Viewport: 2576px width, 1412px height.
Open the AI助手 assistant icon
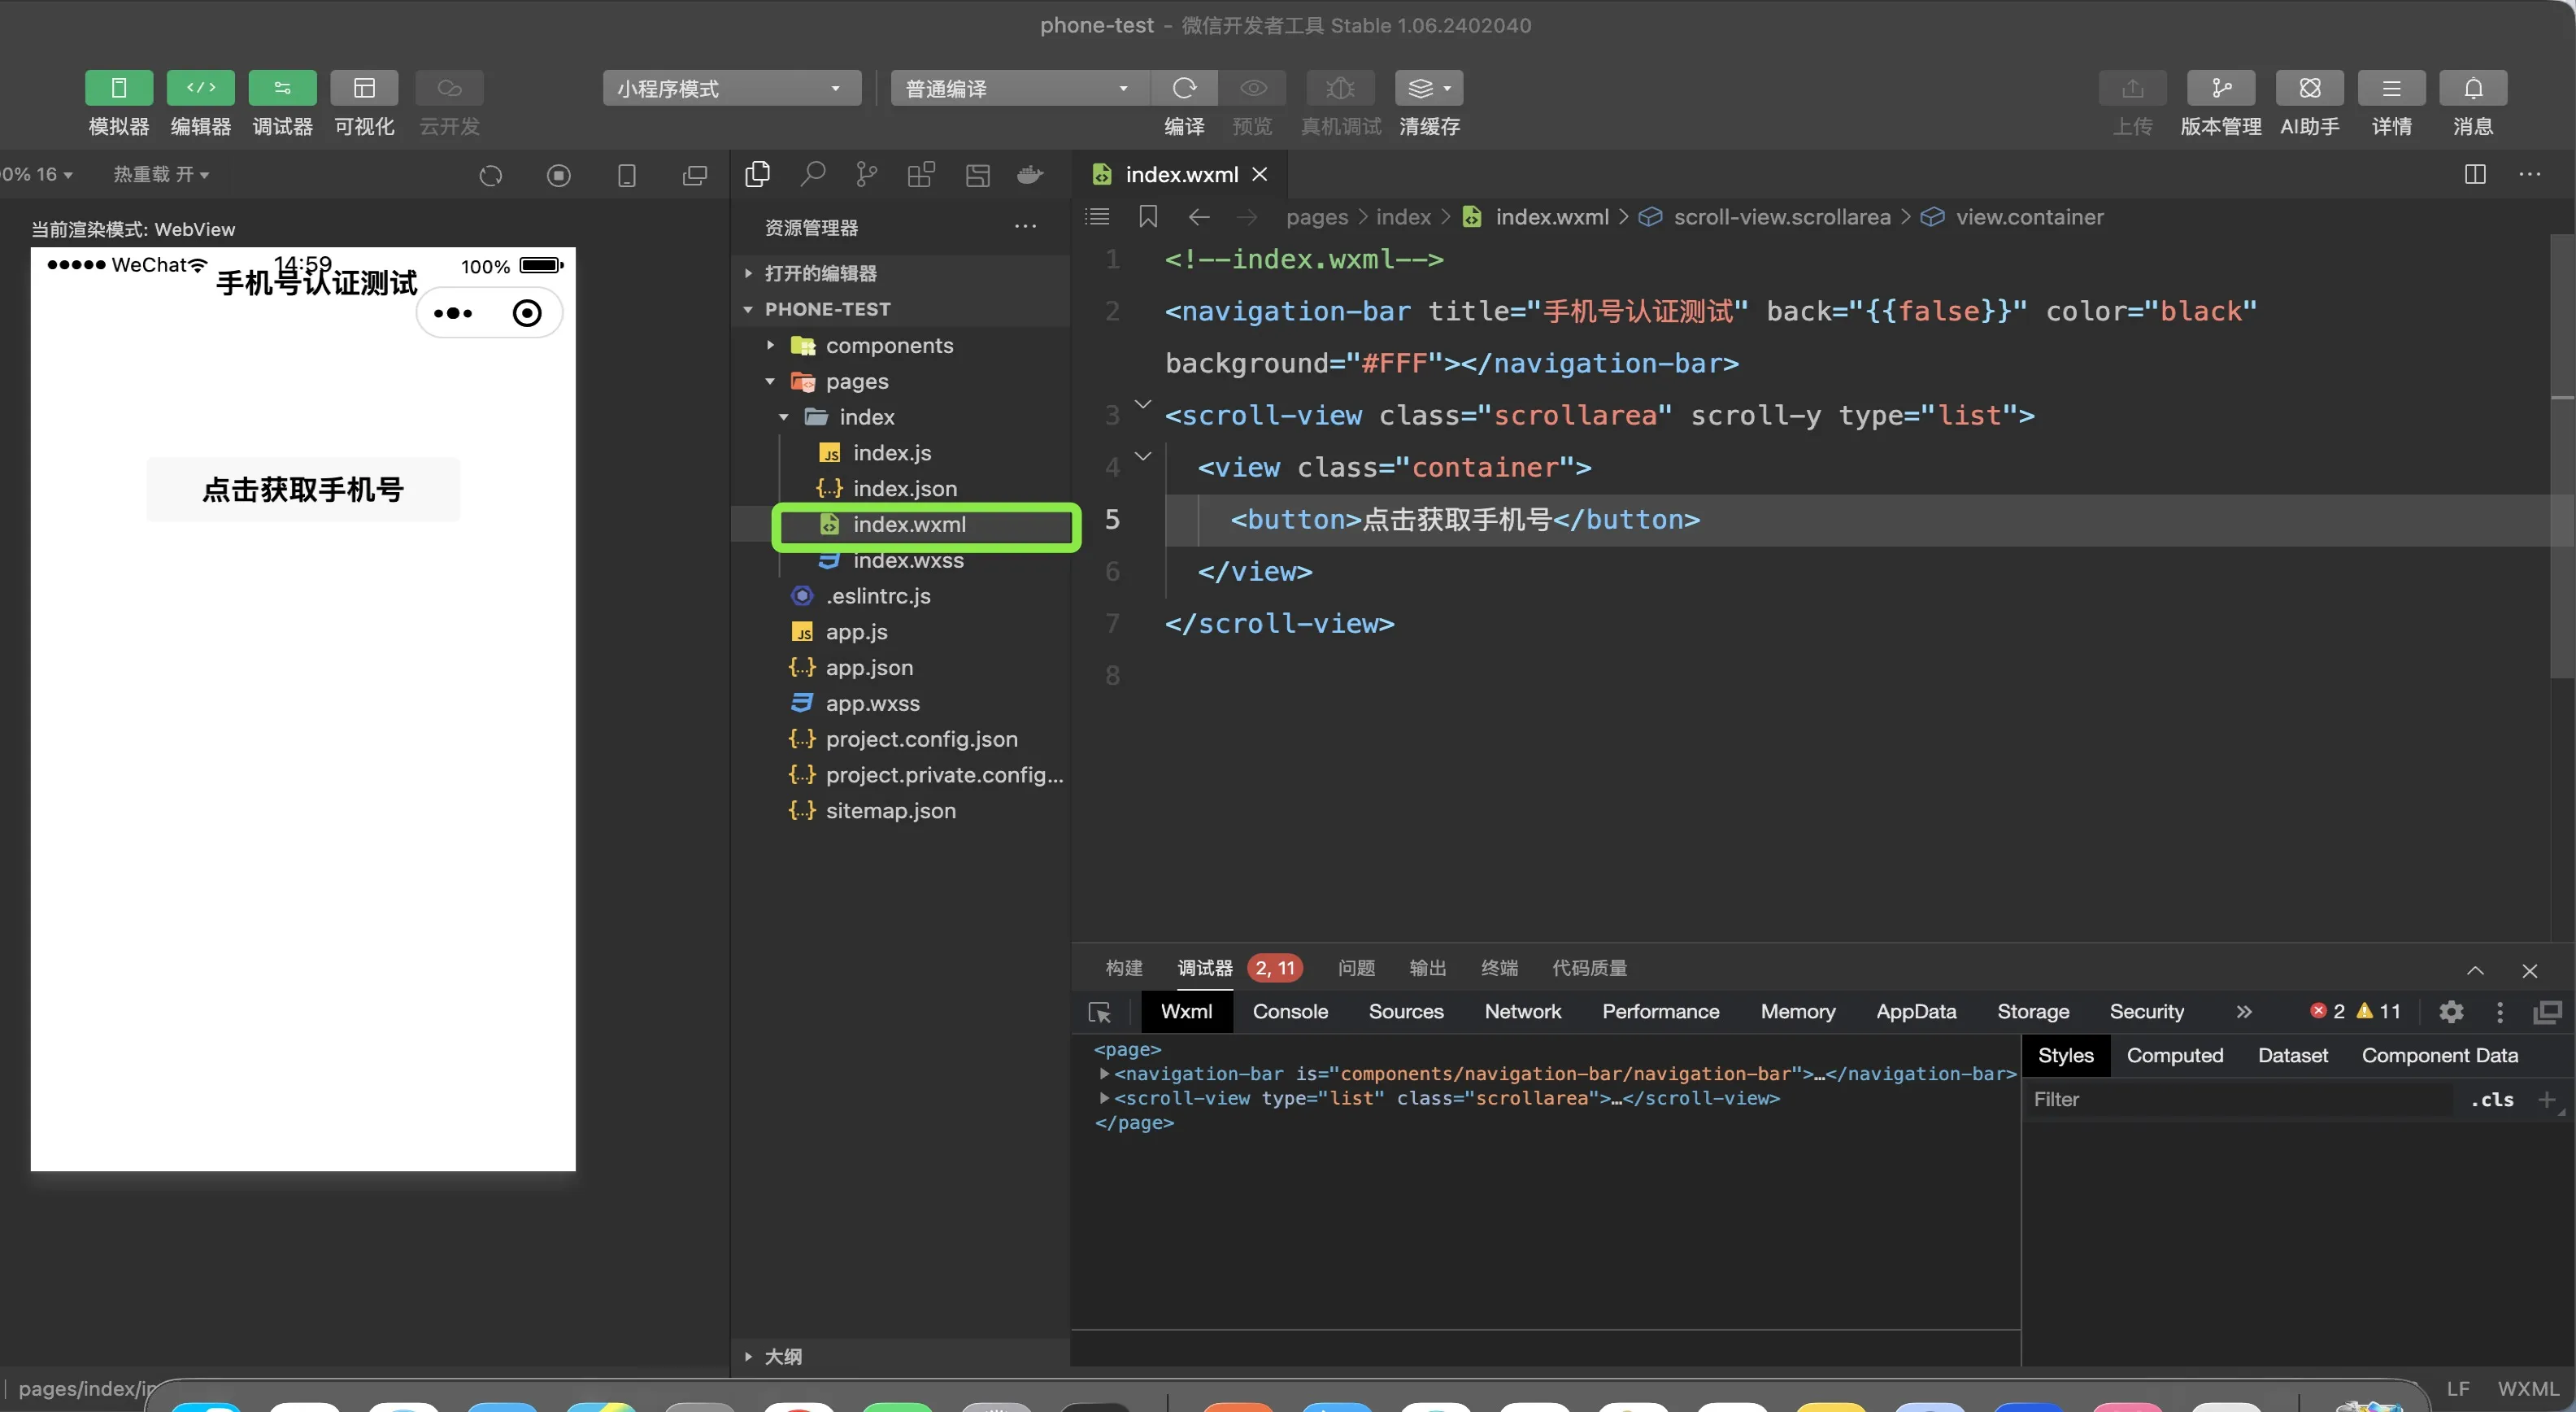(x=2309, y=88)
